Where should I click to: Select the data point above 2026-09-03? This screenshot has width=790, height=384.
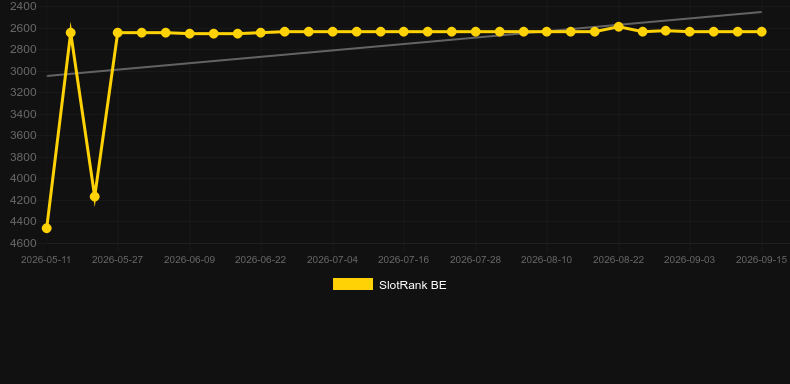690,32
